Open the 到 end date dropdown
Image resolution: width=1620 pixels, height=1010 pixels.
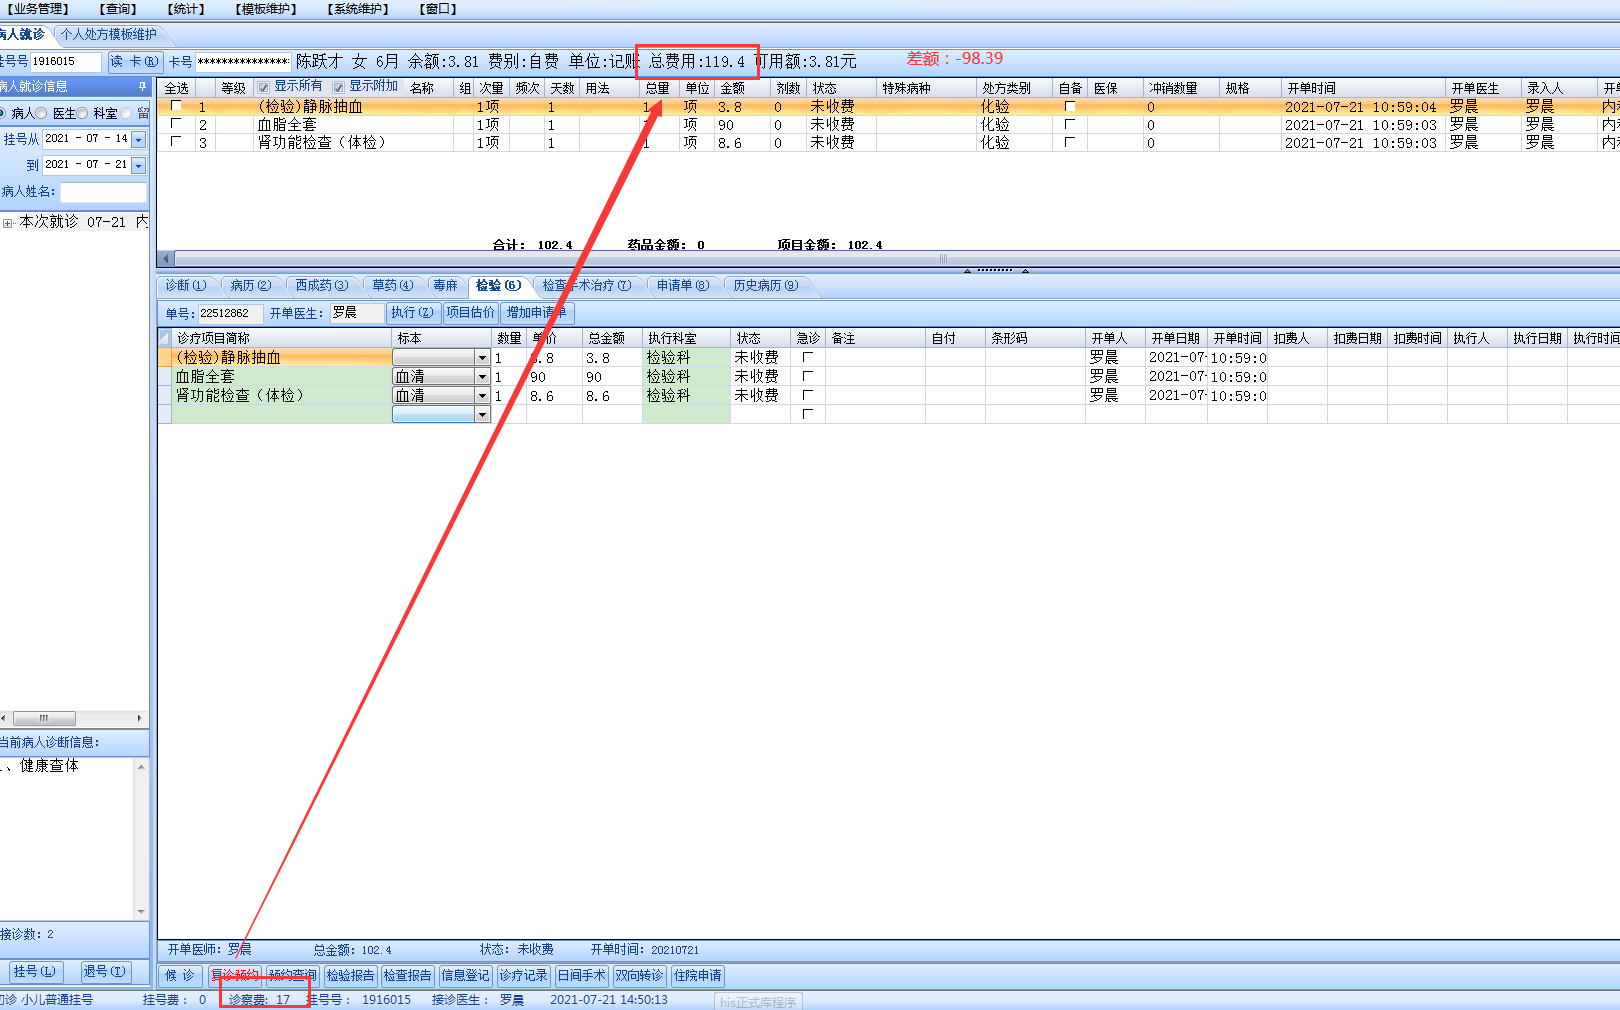(139, 166)
